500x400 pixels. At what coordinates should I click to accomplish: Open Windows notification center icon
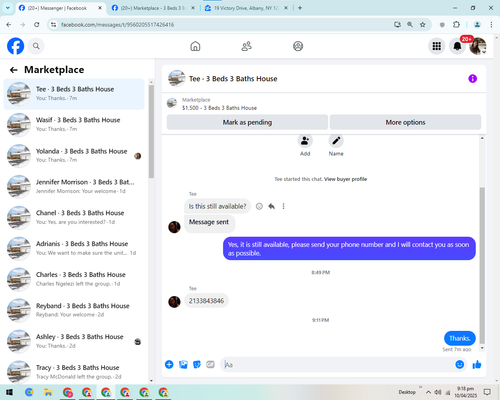click(487, 392)
